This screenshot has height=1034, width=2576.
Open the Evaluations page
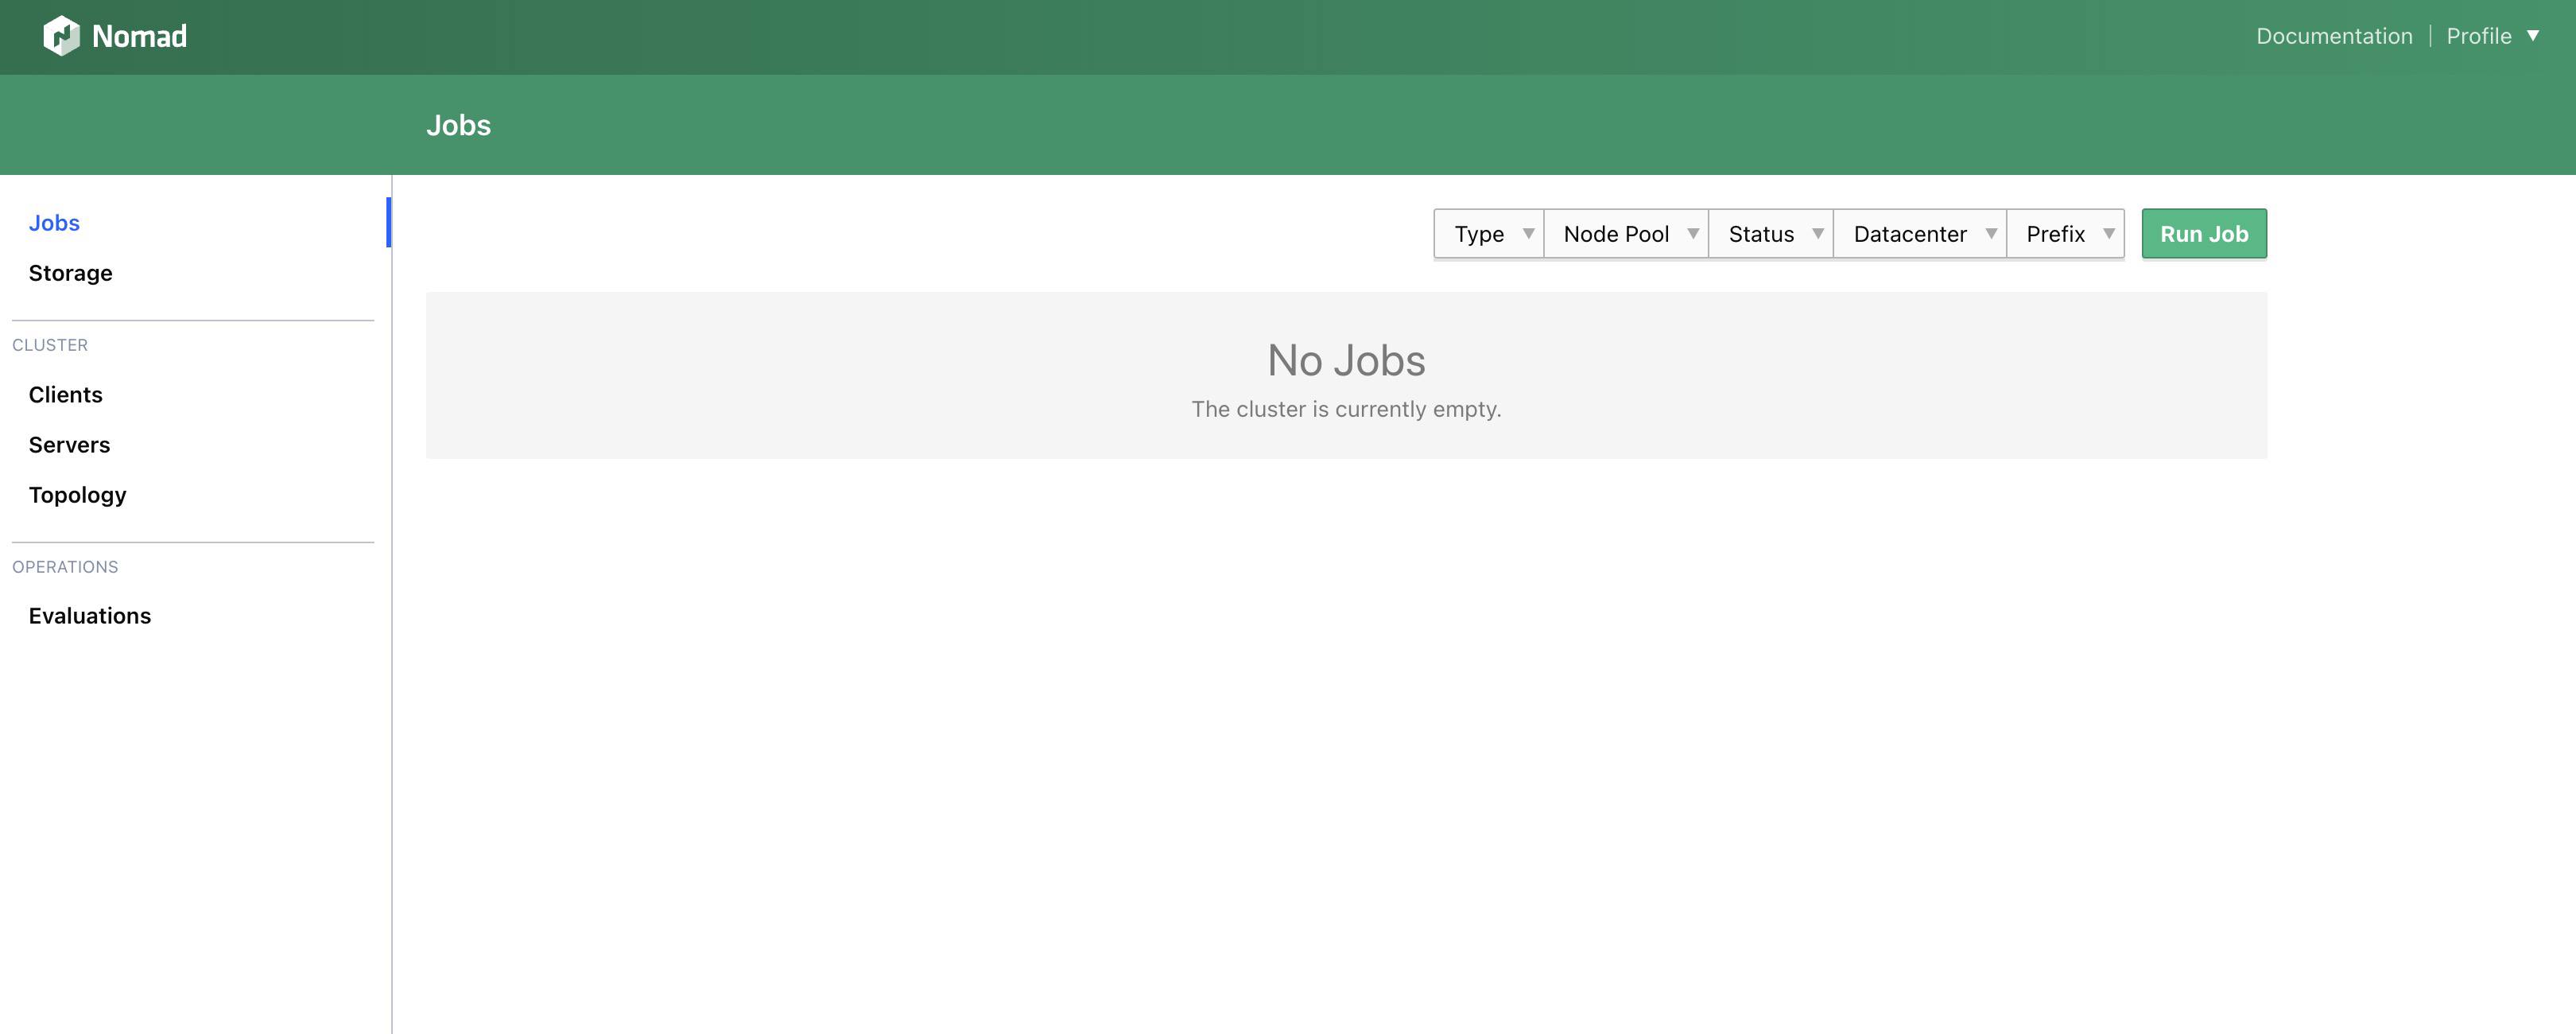tap(89, 615)
